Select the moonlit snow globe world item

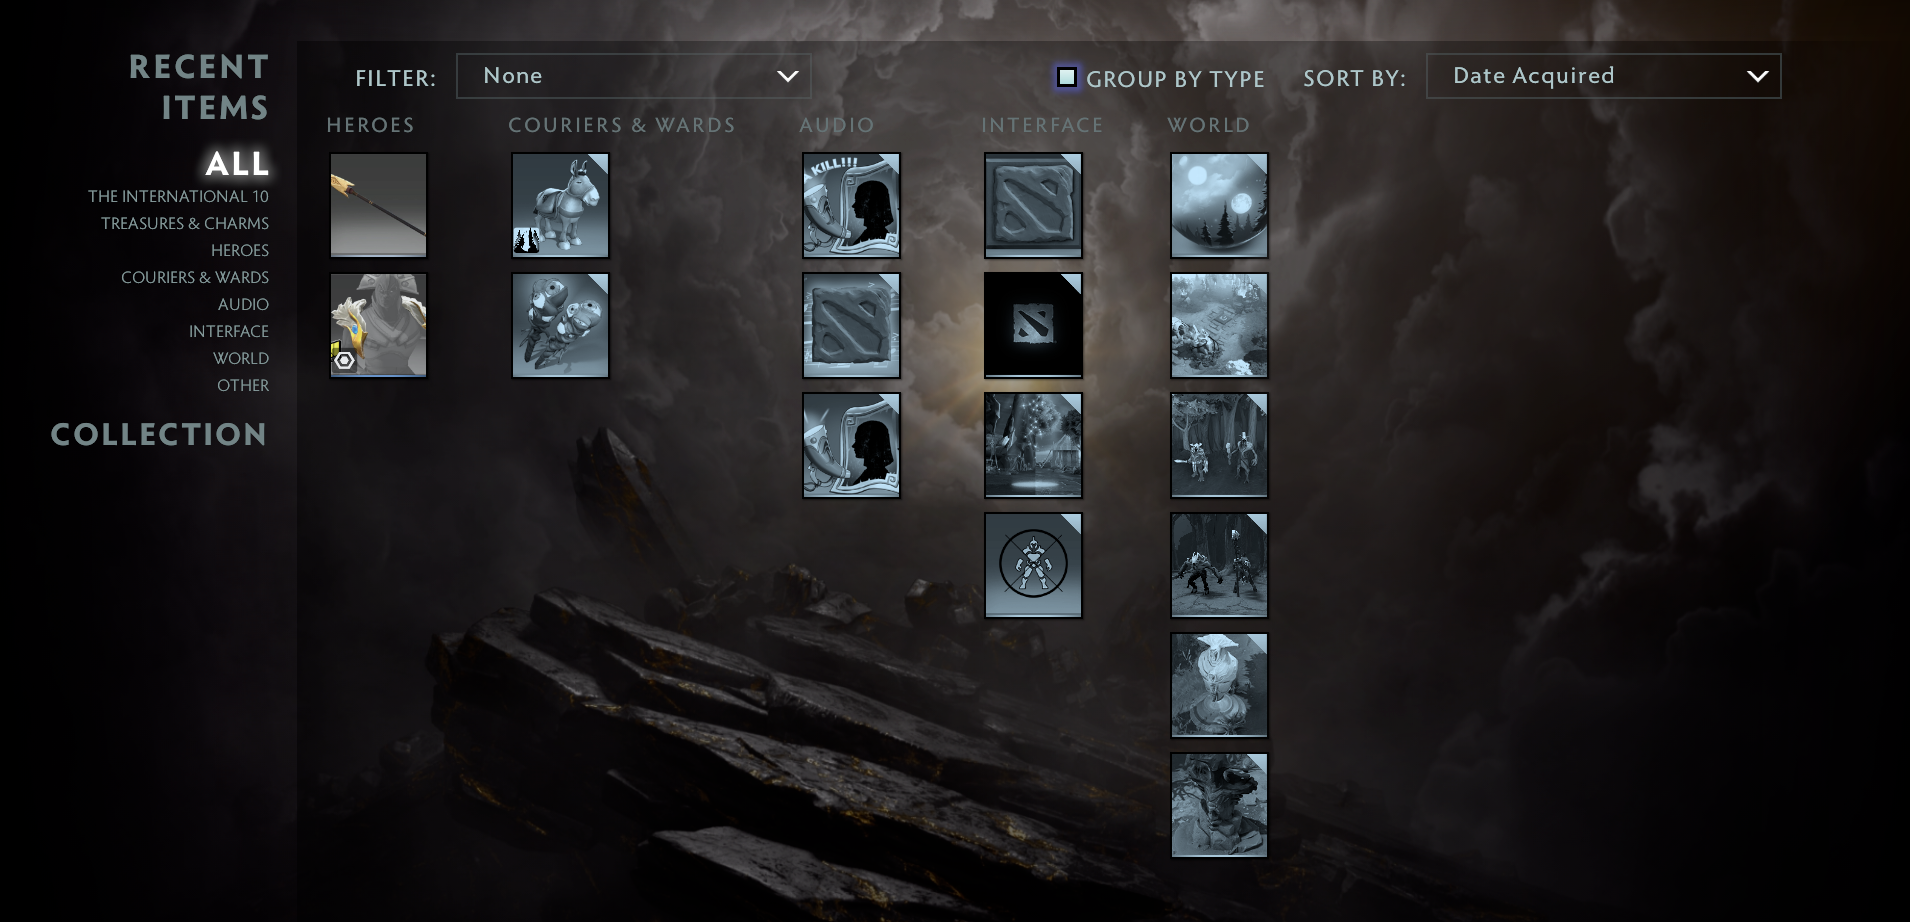click(x=1219, y=205)
